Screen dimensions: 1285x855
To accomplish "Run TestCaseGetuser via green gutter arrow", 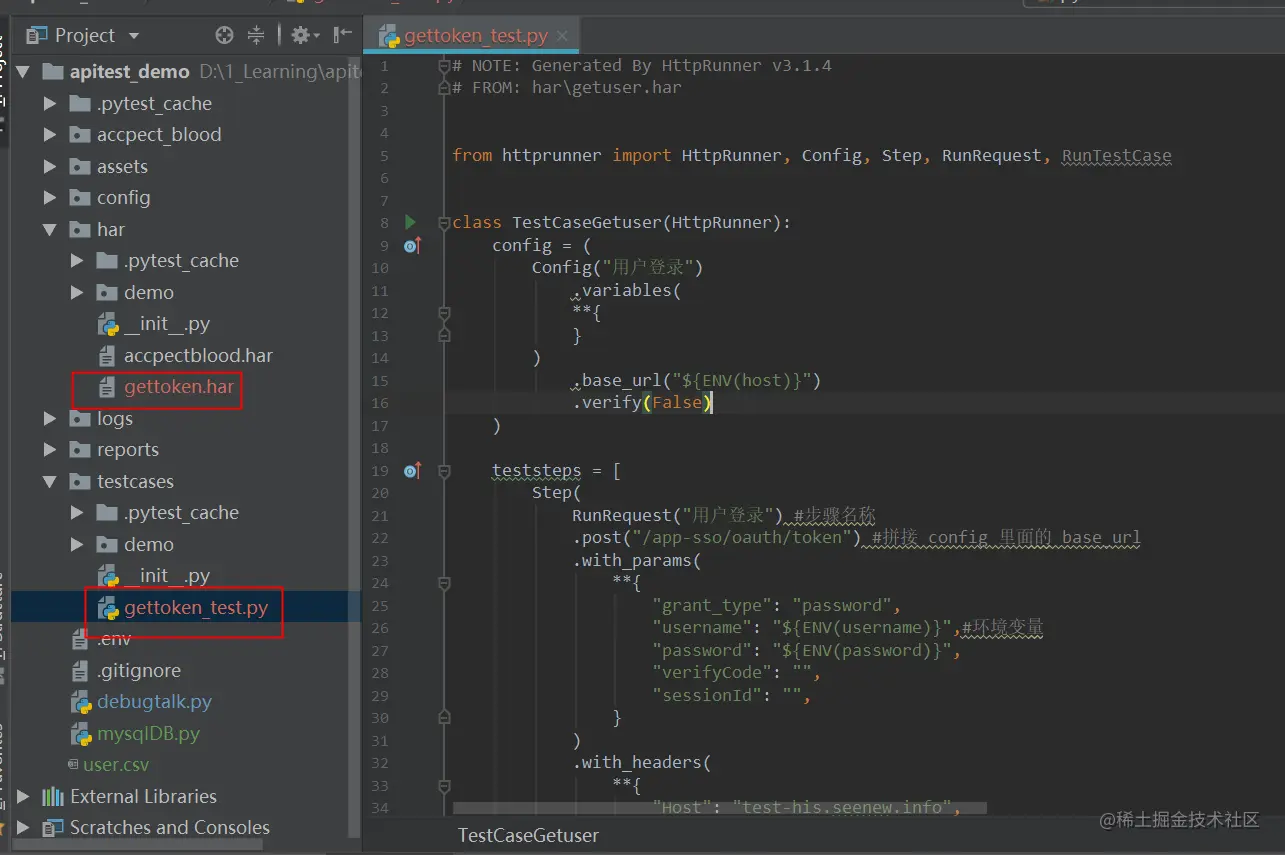I will [410, 222].
